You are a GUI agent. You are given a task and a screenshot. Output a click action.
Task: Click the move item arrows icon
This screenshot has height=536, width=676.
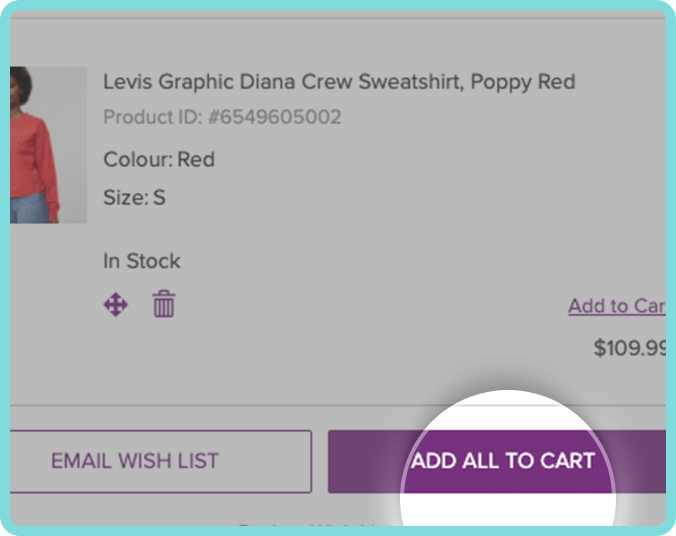point(116,305)
